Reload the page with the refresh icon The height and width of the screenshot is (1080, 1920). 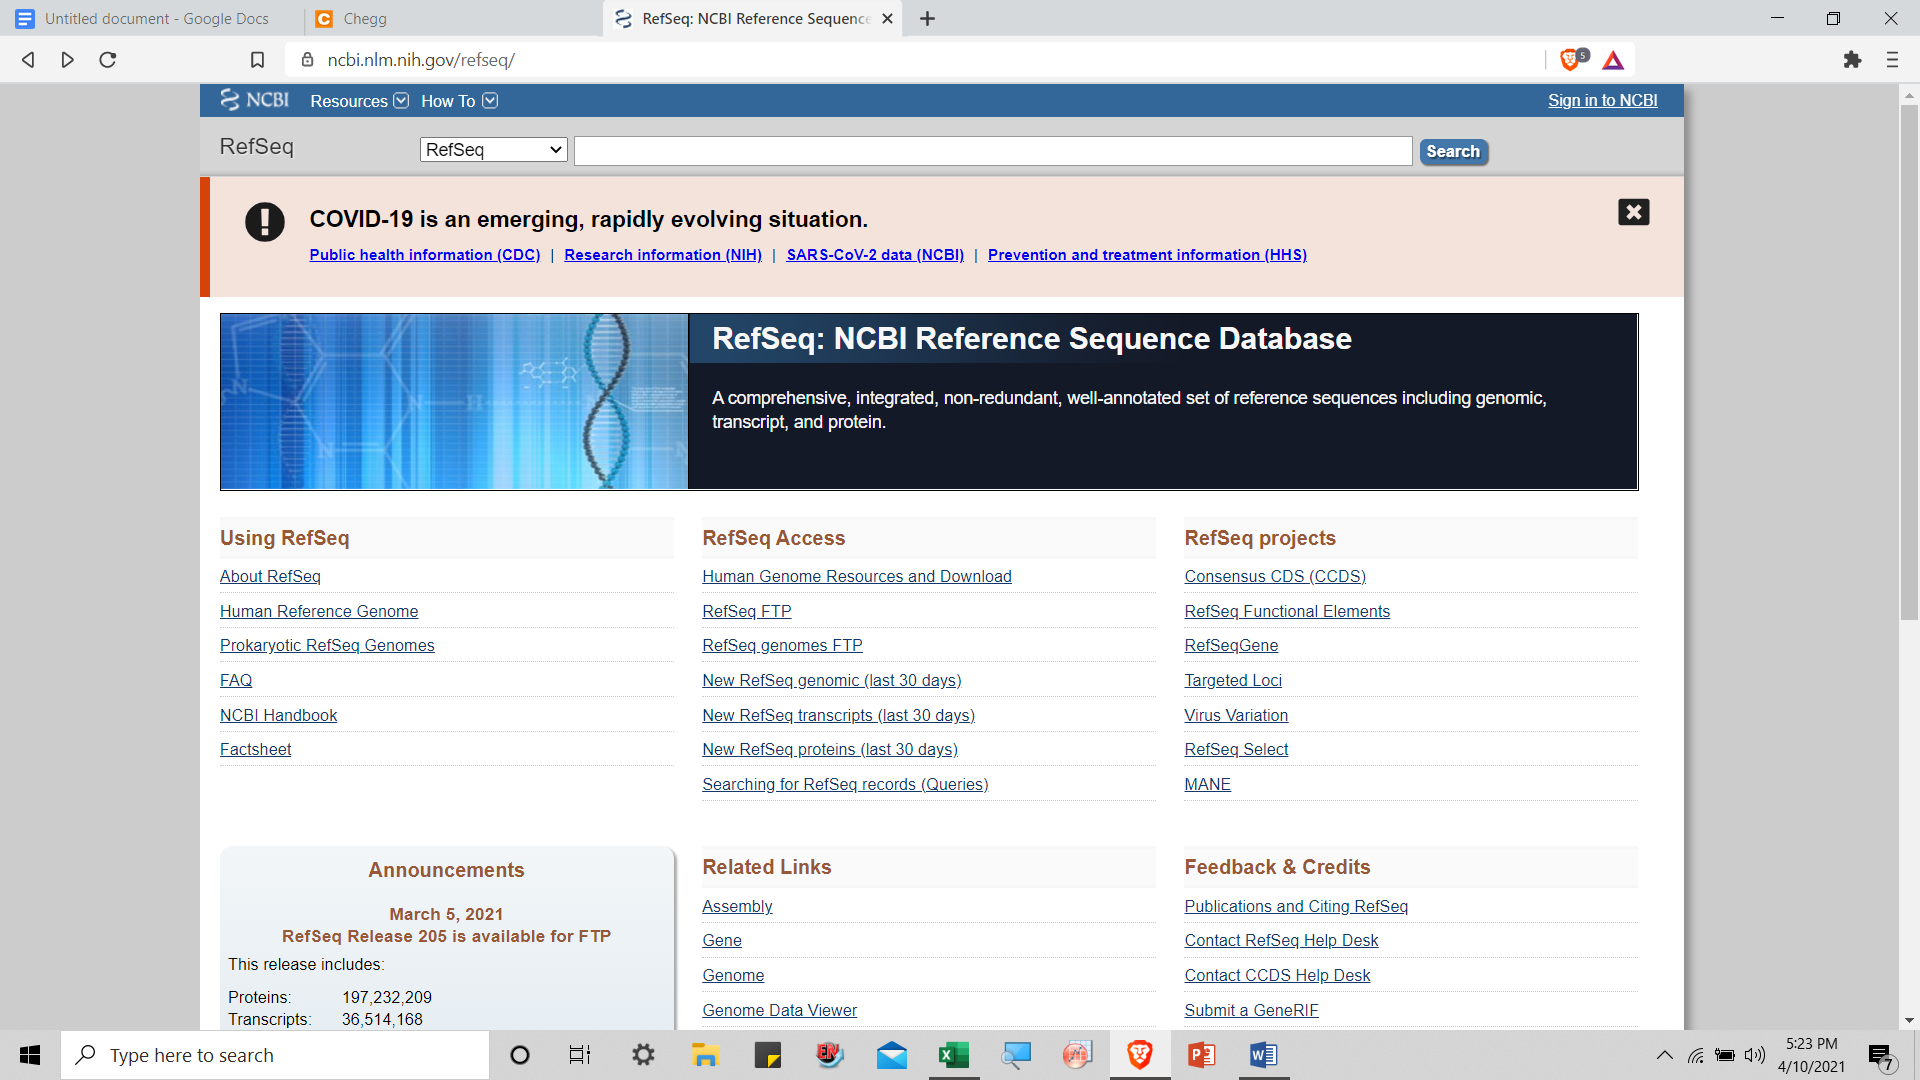point(108,60)
